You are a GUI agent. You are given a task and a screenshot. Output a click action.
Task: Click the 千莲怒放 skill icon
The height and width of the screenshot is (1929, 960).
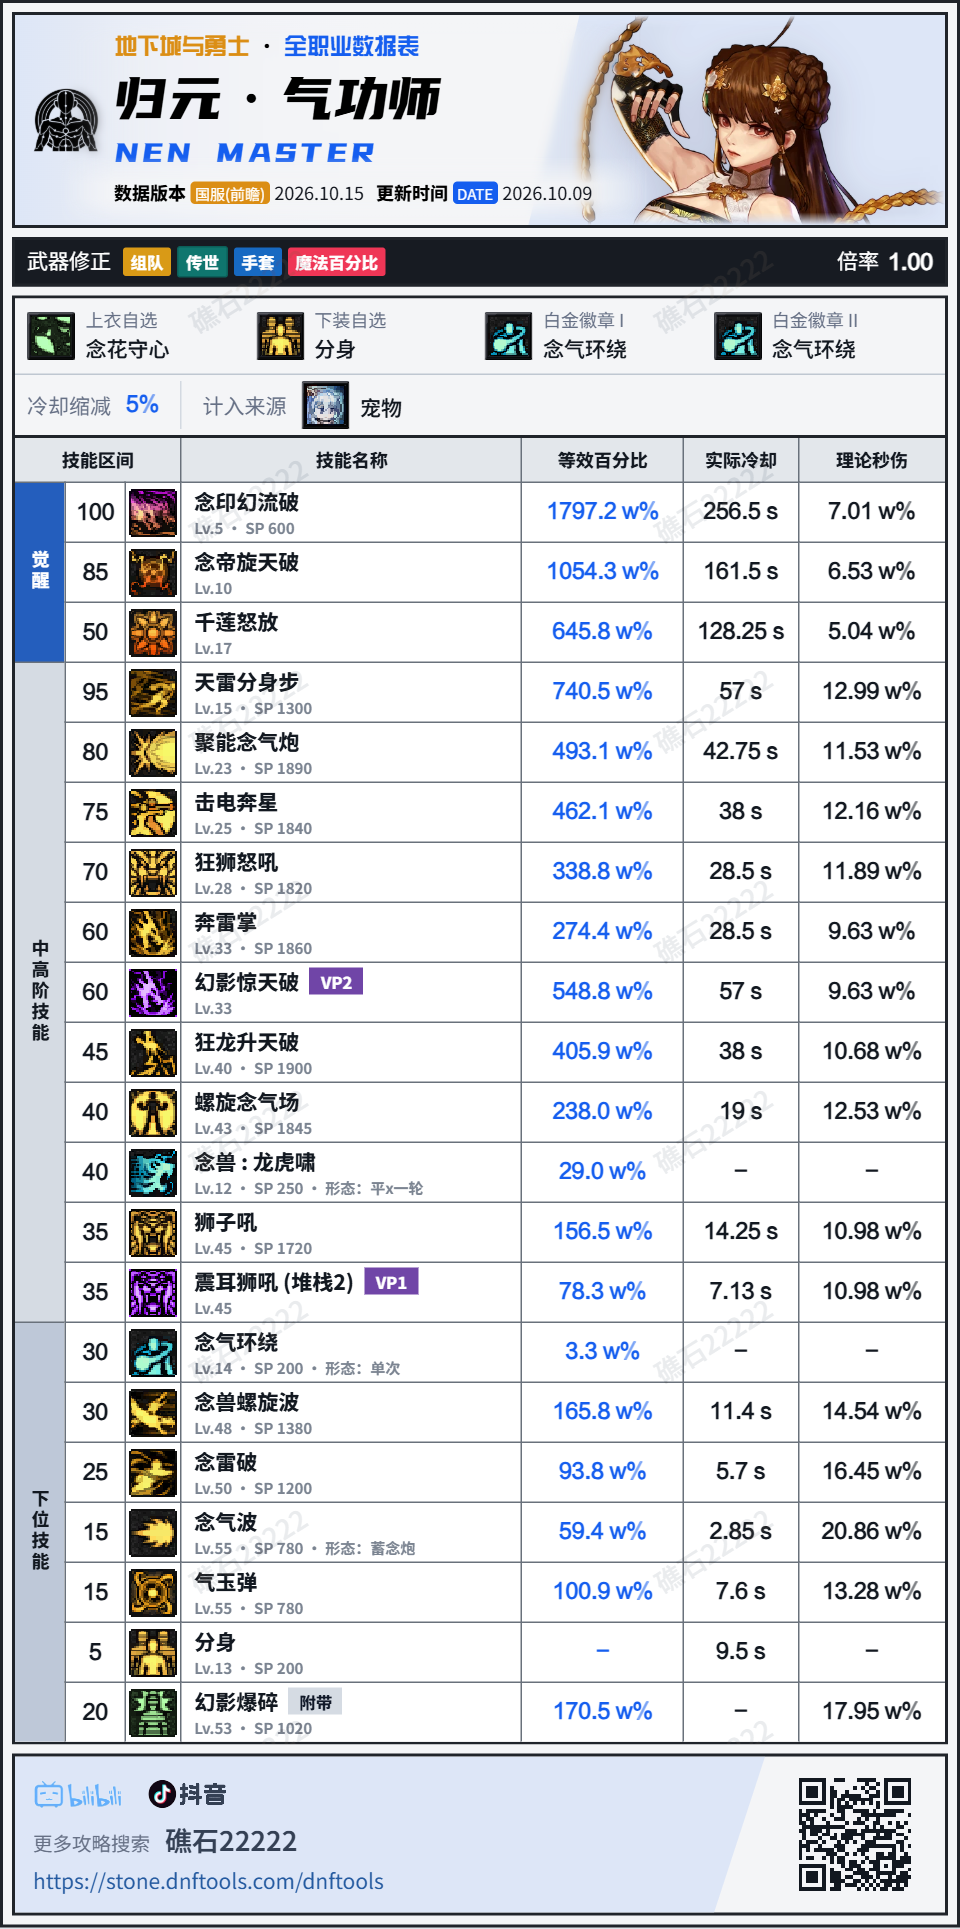click(x=153, y=632)
